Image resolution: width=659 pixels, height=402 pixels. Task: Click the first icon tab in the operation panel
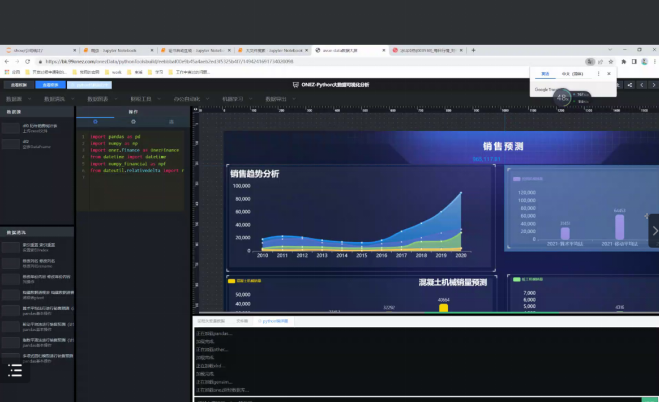[95, 122]
